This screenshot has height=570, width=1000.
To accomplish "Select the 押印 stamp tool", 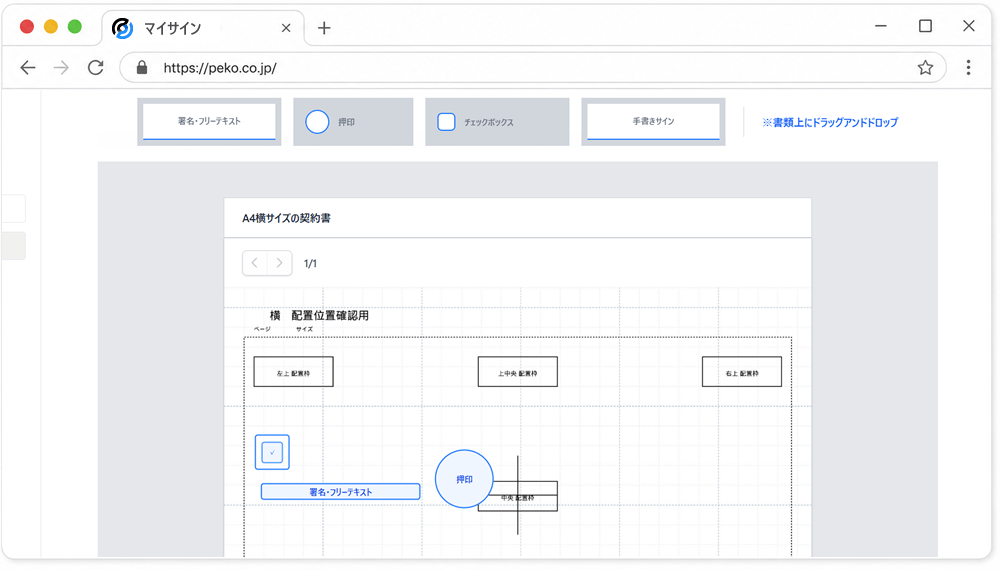I will click(x=353, y=122).
